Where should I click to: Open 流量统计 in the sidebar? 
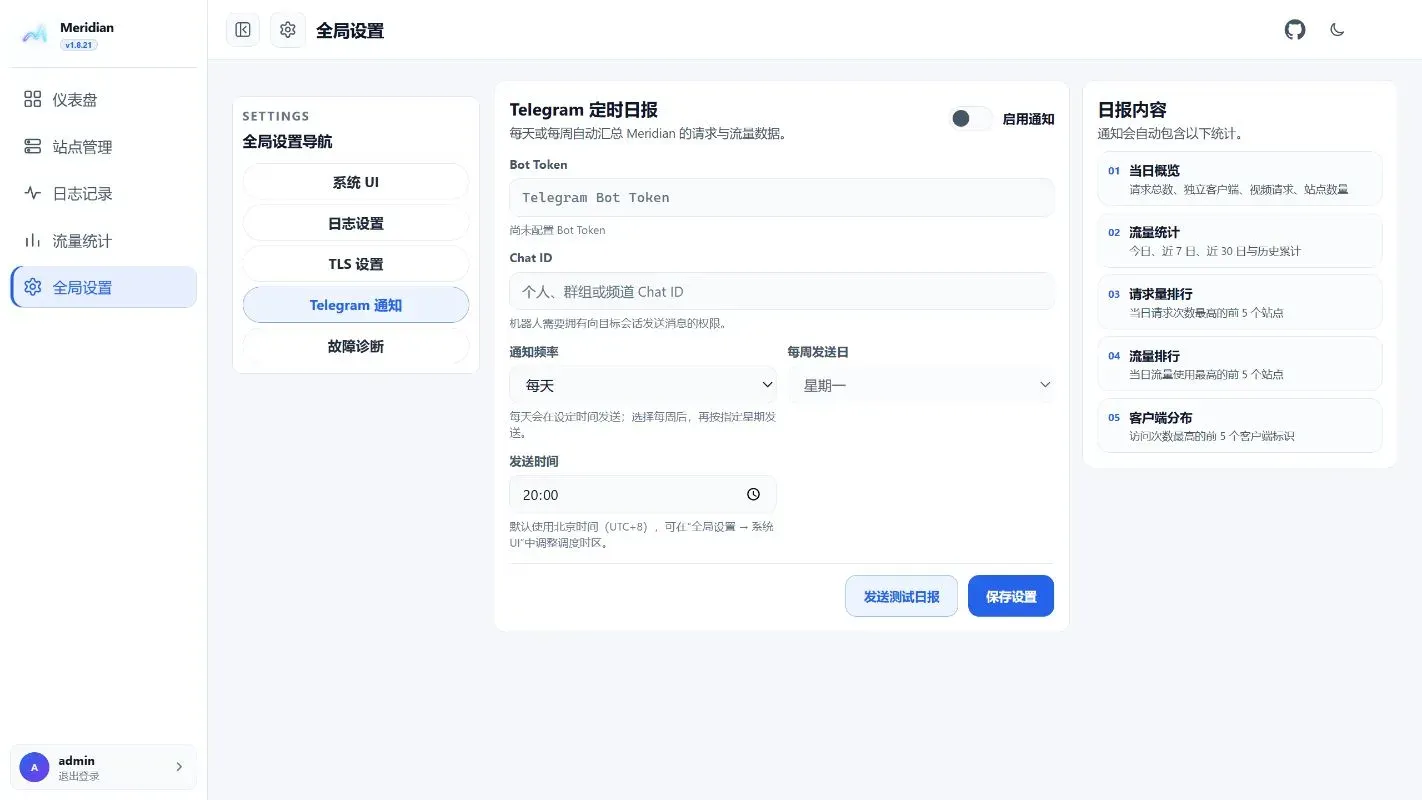(x=104, y=241)
